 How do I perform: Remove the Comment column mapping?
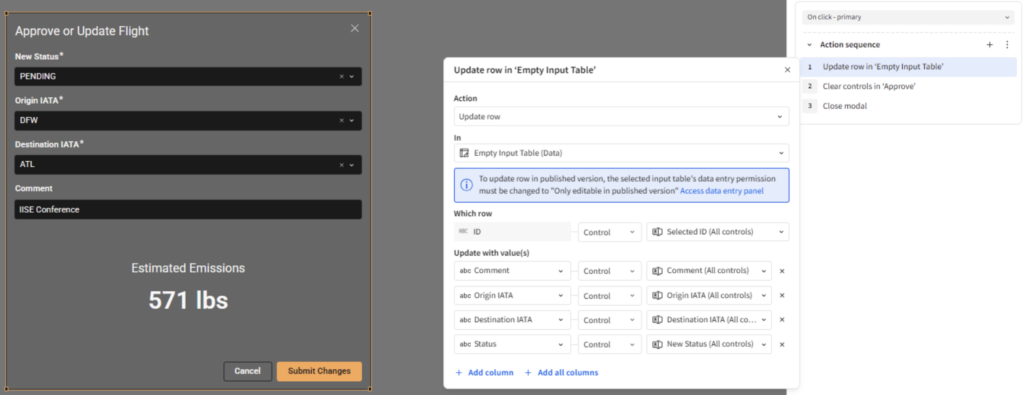pos(782,271)
